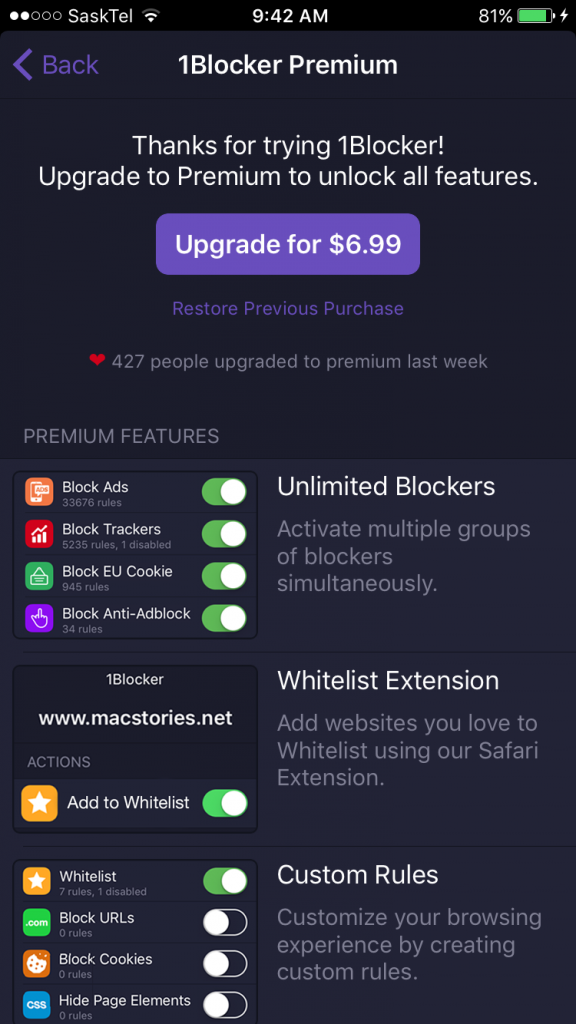Image resolution: width=576 pixels, height=1024 pixels.
Task: Enable the Block URLs toggle
Action: click(x=225, y=922)
